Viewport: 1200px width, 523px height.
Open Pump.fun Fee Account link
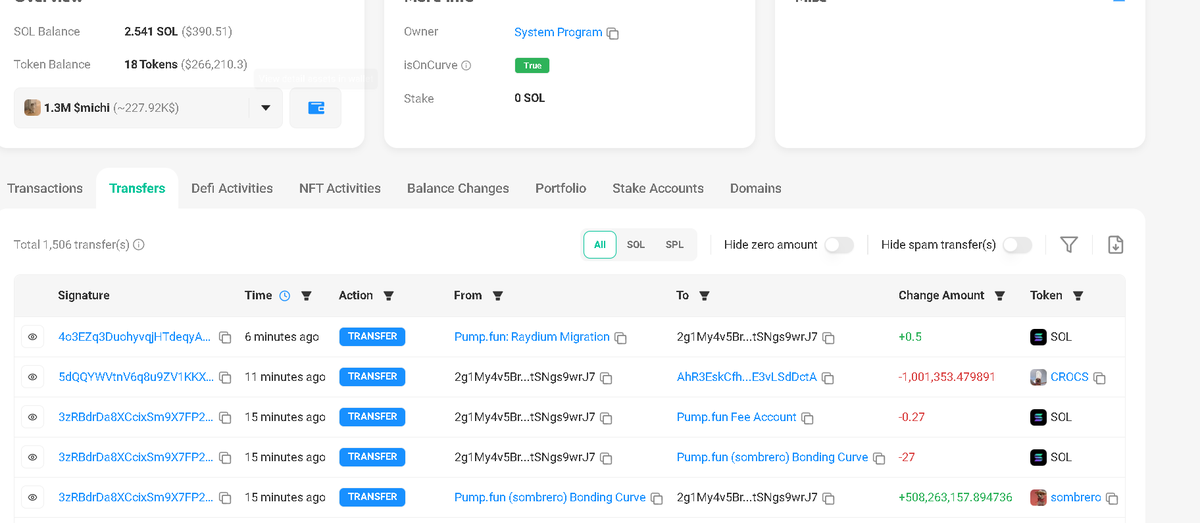737,417
